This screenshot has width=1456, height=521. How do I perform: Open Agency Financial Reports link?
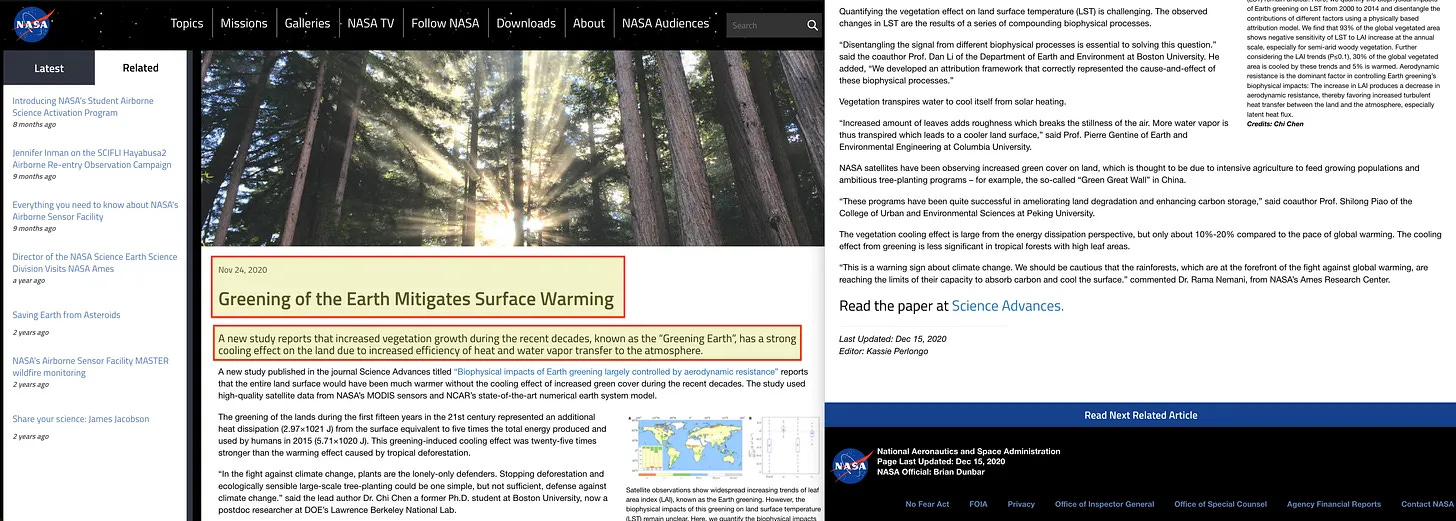click(x=1334, y=504)
